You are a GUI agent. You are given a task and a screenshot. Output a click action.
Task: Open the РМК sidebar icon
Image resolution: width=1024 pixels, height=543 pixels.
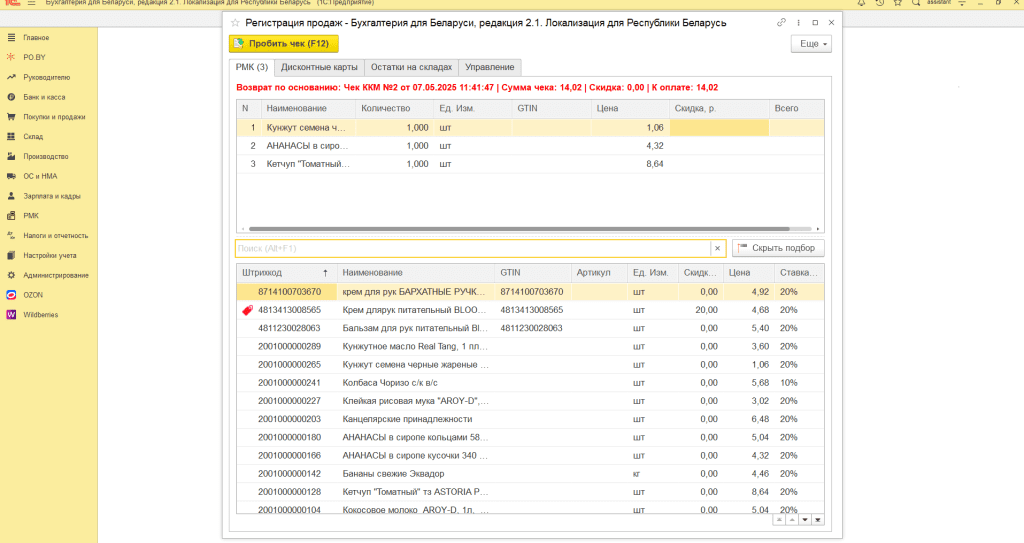11,216
